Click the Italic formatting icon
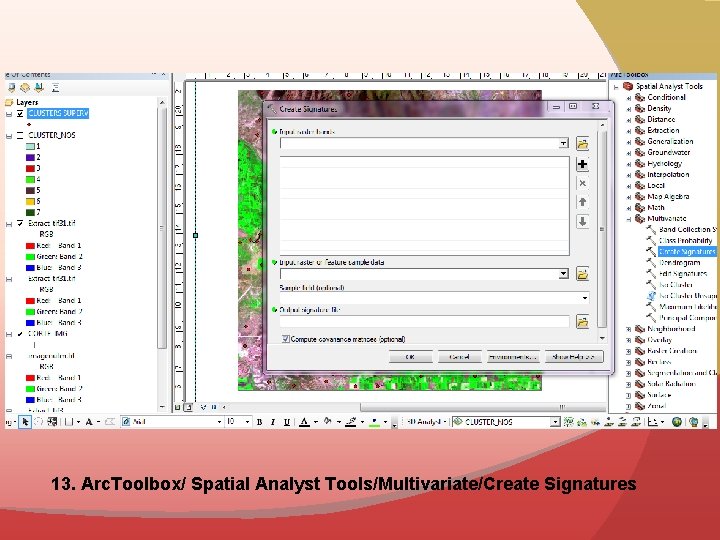720x540 pixels. click(273, 422)
